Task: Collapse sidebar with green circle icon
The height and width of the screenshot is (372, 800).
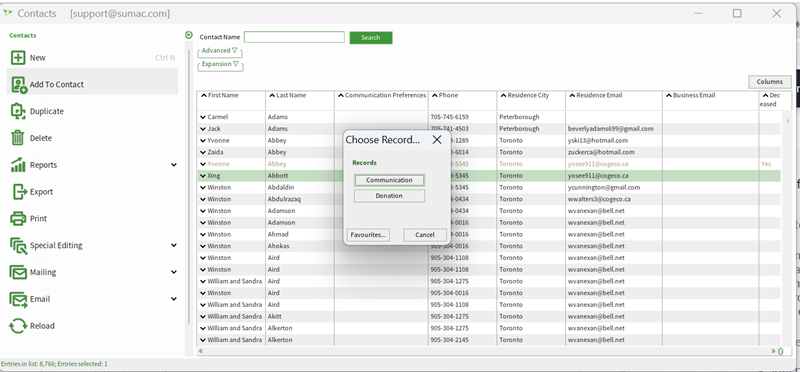Action: tap(189, 35)
